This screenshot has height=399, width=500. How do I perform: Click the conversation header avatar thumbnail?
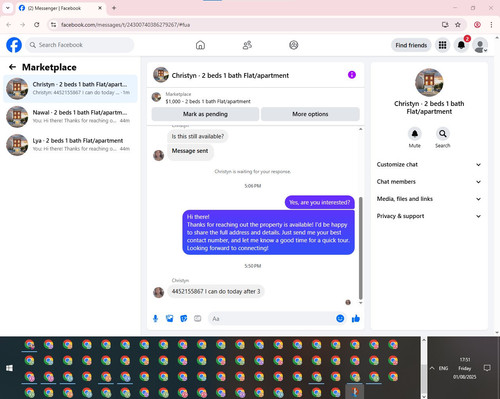(161, 75)
